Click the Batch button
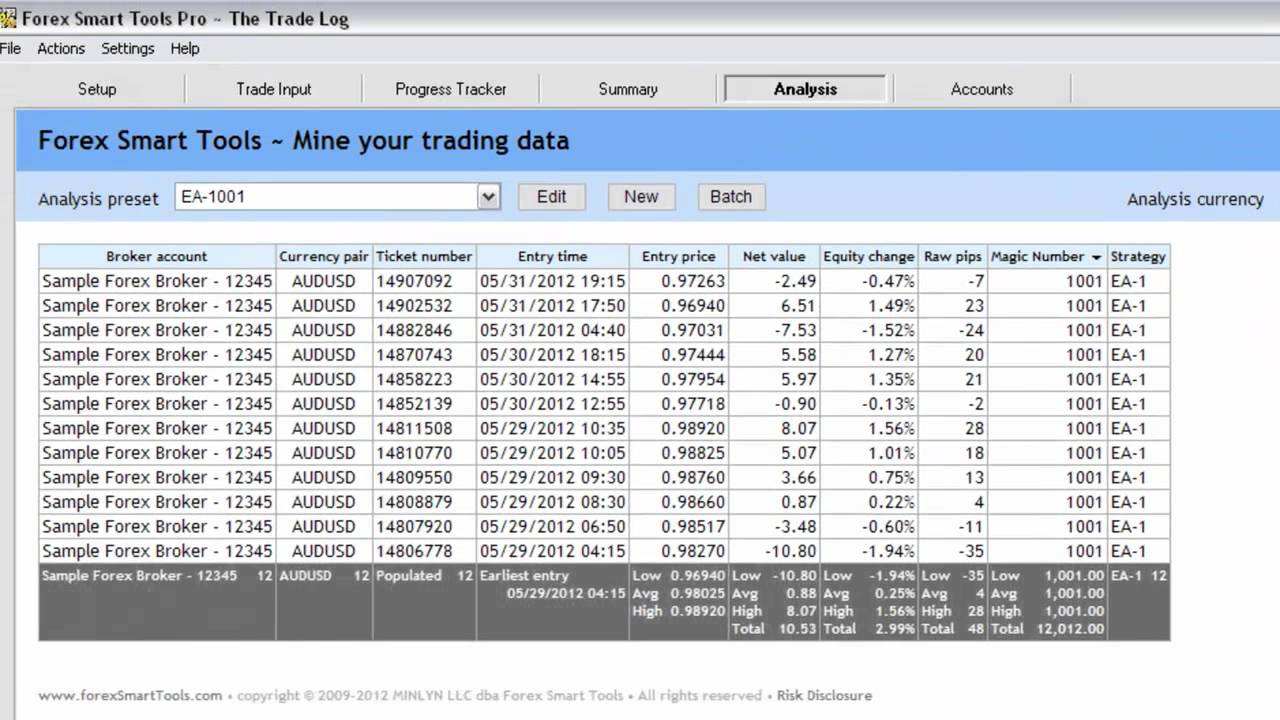1280x720 pixels. [731, 197]
